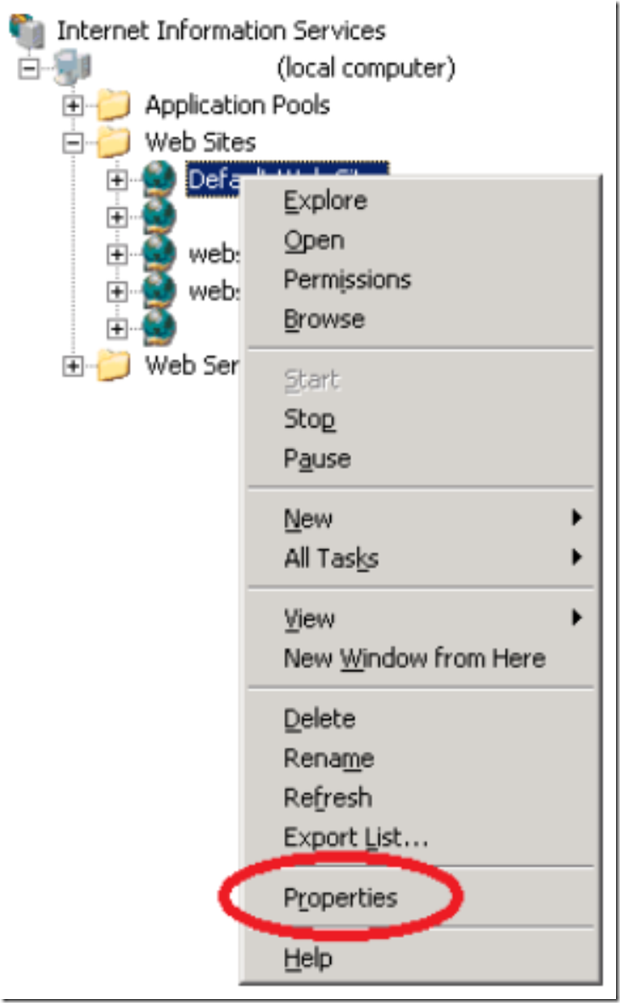Click the Web Sites folder icon
Image resolution: width=620 pixels, height=1003 pixels.
[114, 142]
